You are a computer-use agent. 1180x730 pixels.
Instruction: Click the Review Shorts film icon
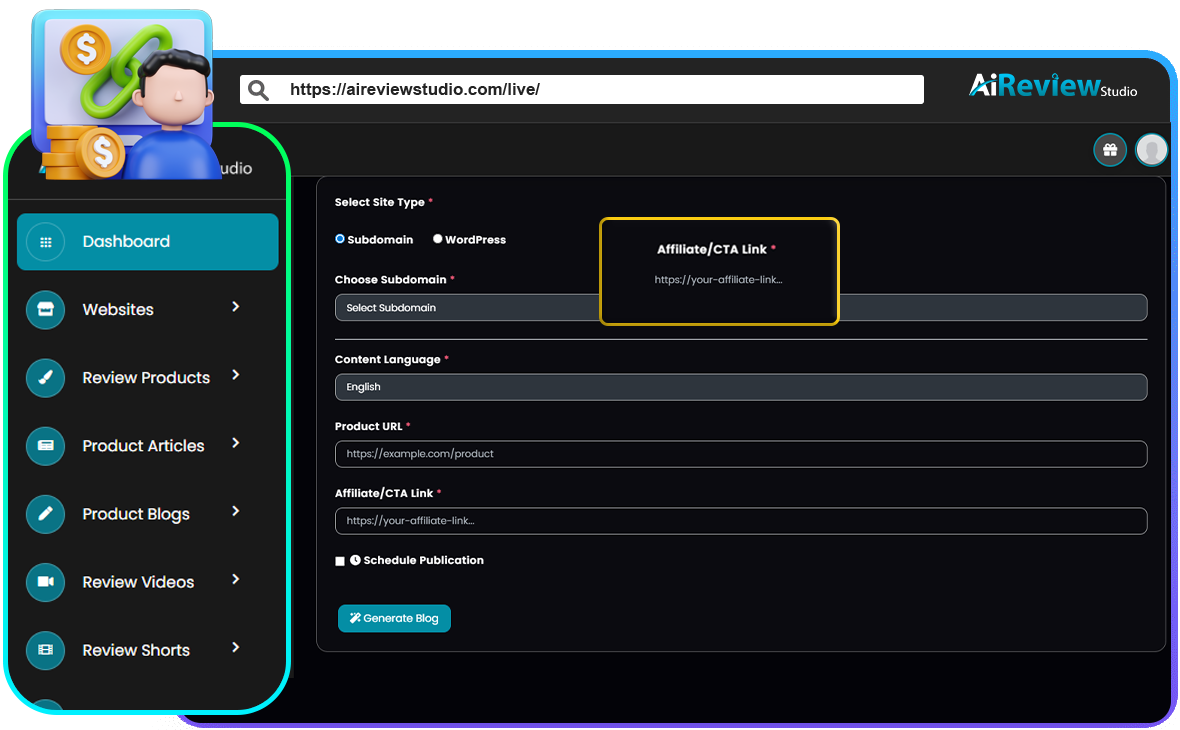[x=45, y=650]
